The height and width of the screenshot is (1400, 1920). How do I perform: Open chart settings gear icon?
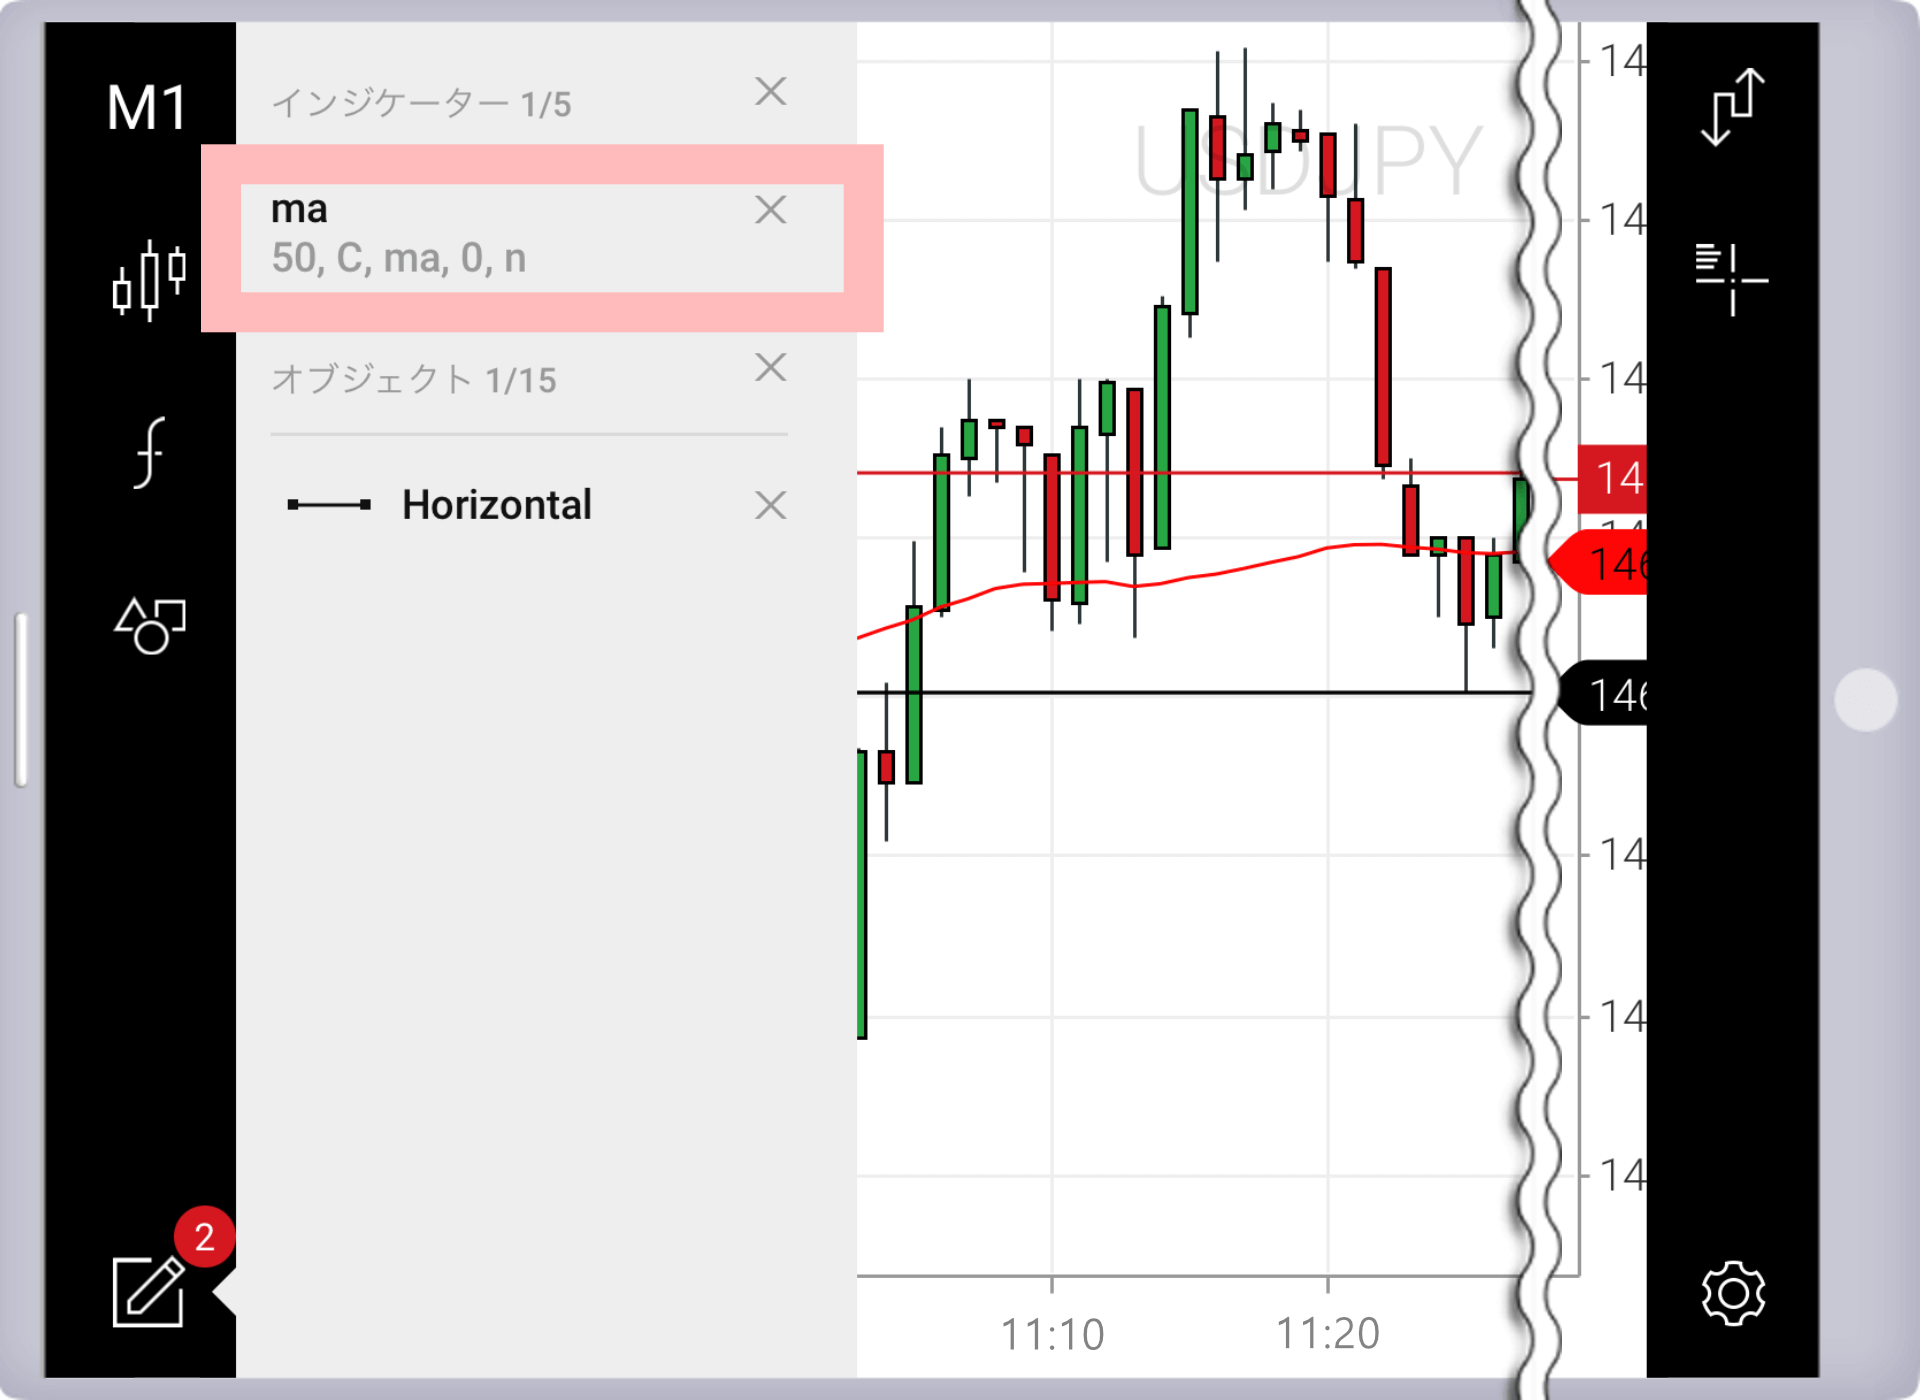tap(1733, 1293)
